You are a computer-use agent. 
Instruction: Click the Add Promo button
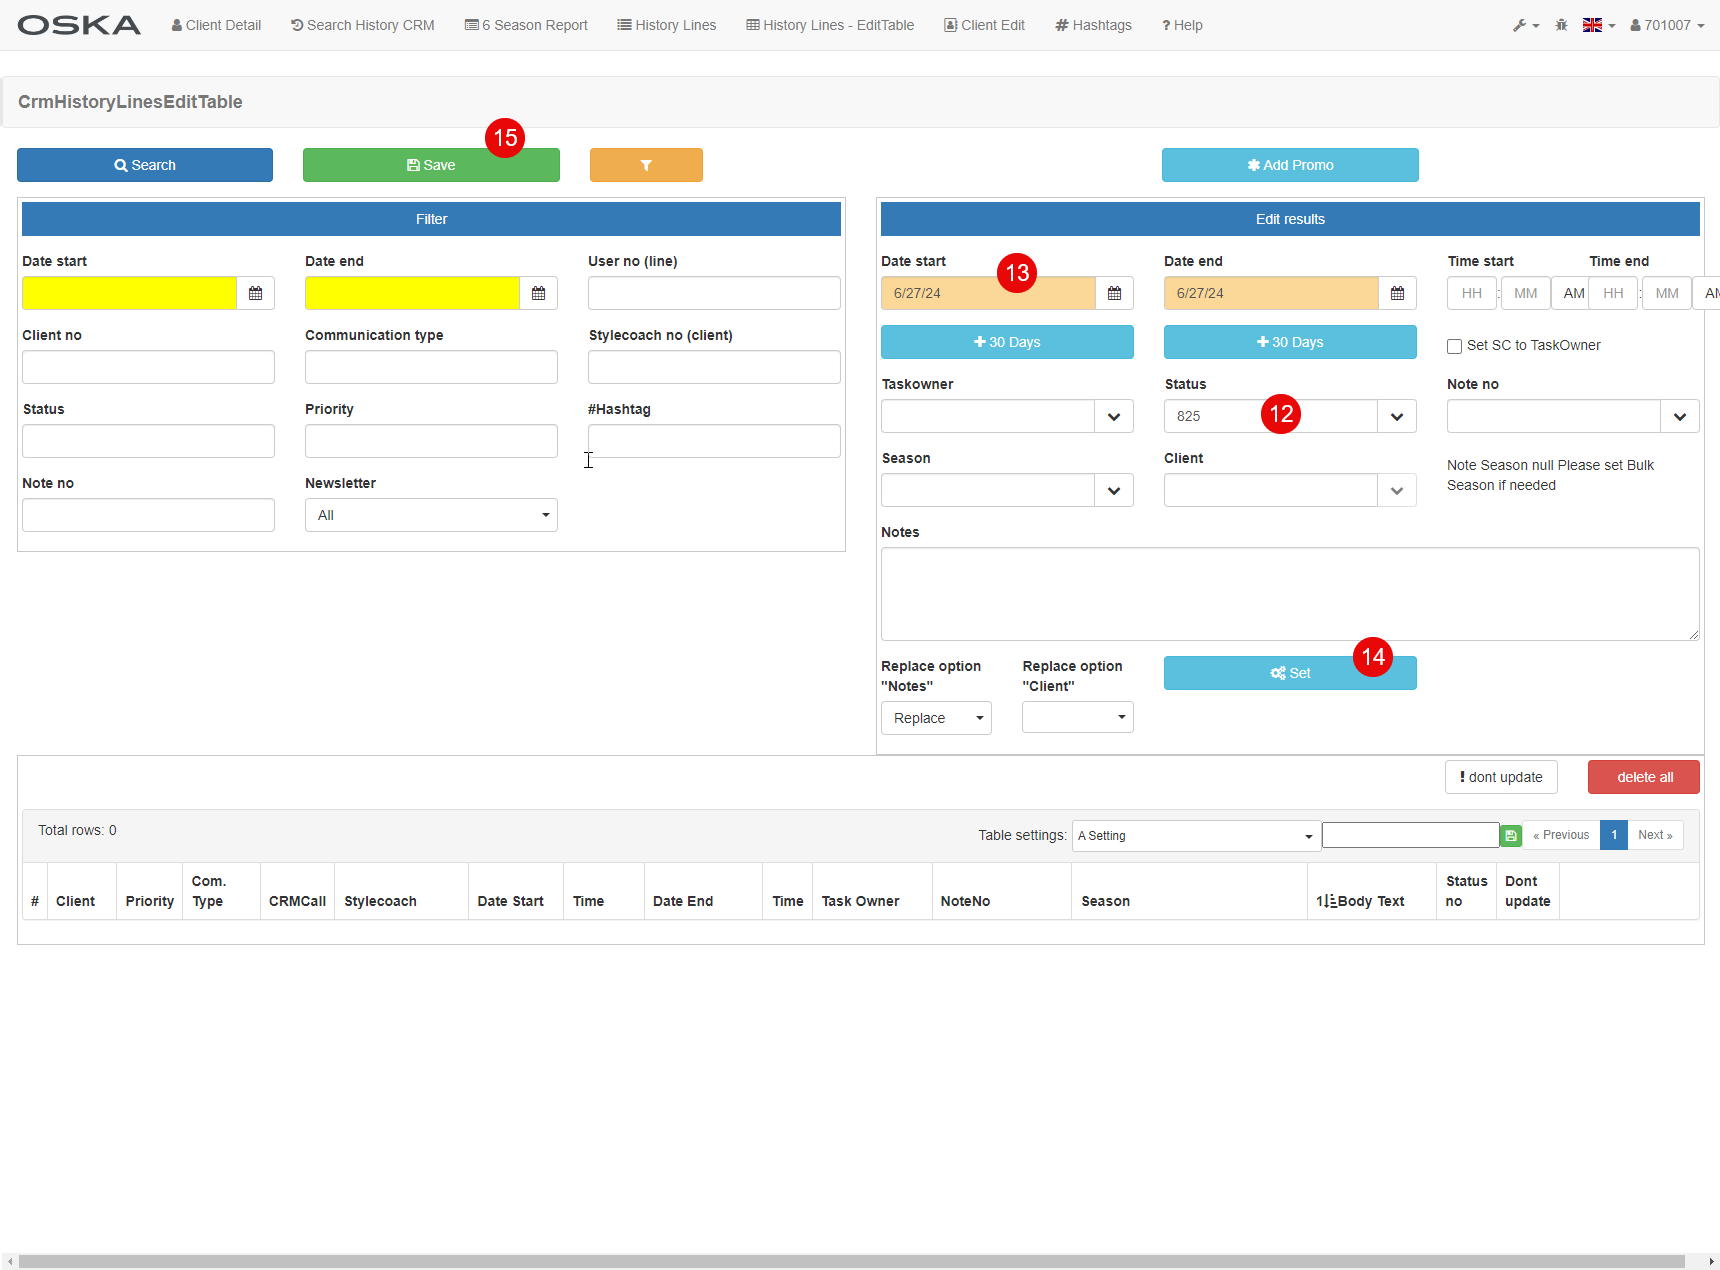point(1290,165)
